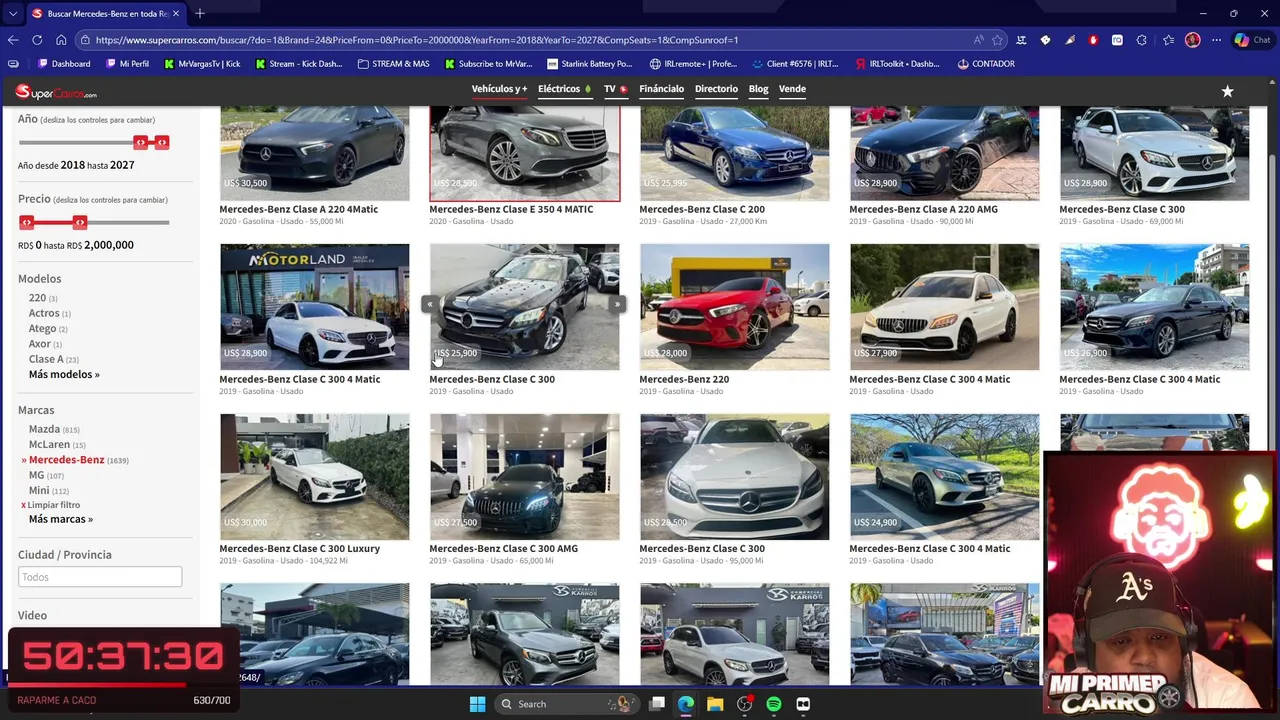Open Stream - Kick Dash bookmark
Screen dimensions: 1280x720
pos(298,64)
